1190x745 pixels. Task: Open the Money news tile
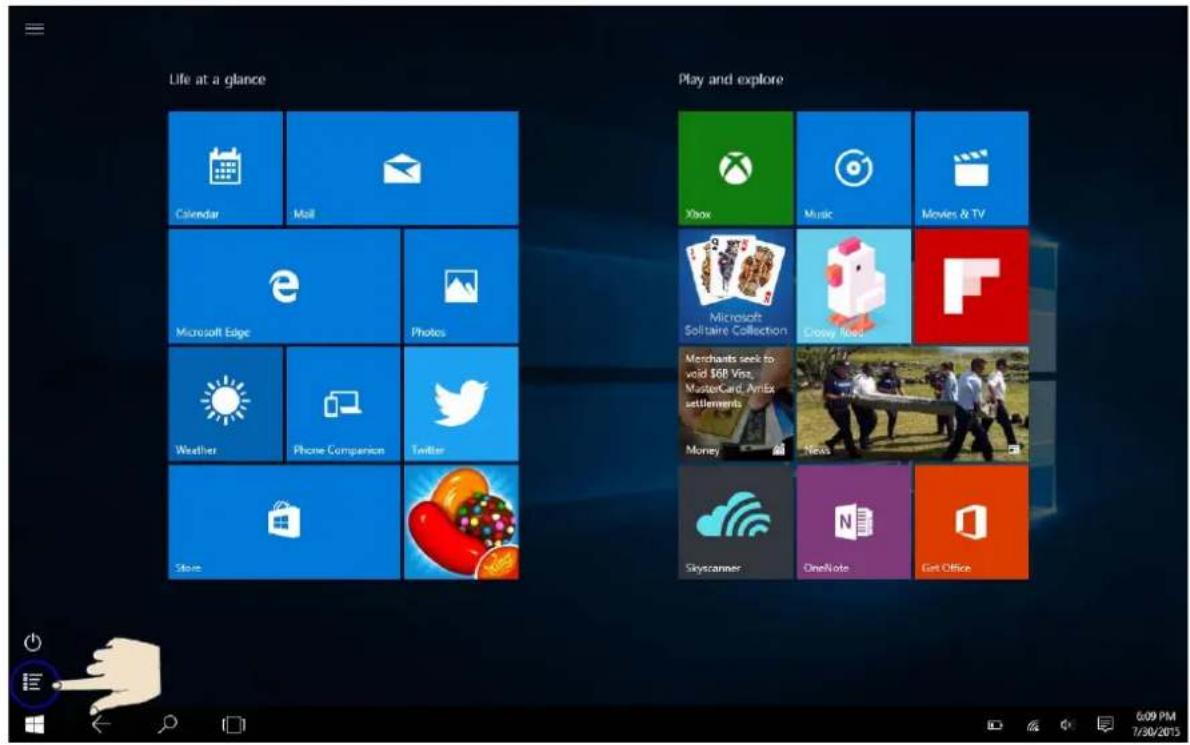[735, 404]
